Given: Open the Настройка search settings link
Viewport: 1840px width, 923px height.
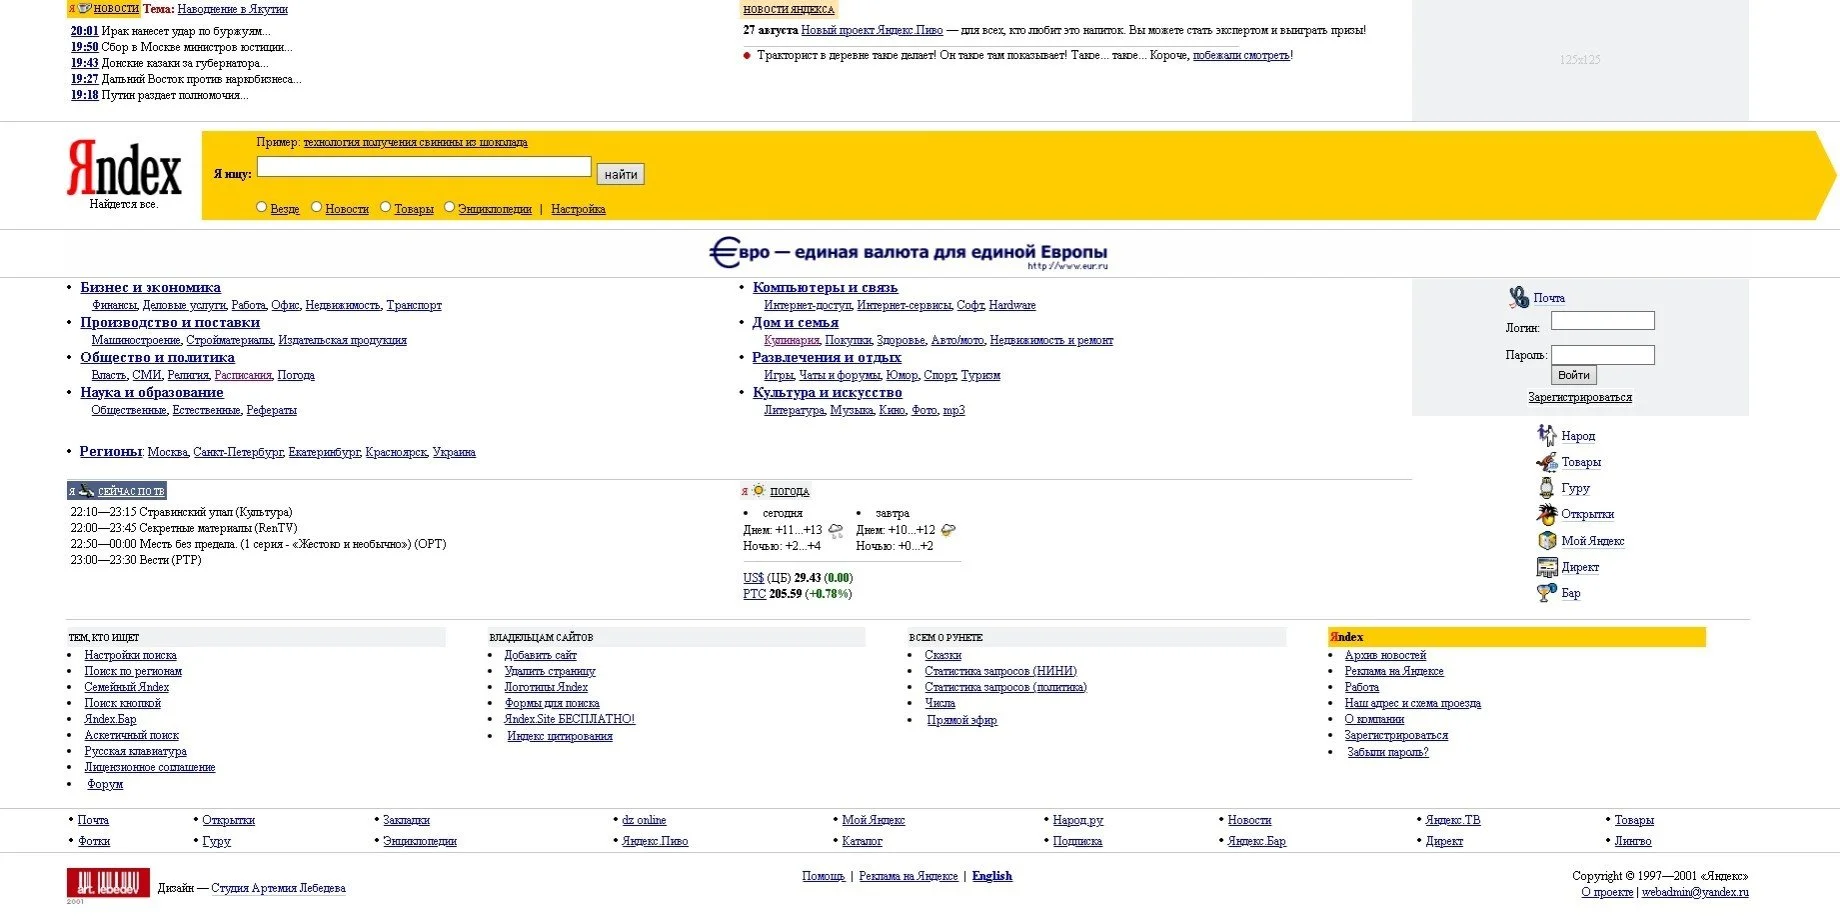Looking at the screenshot, I should [578, 209].
